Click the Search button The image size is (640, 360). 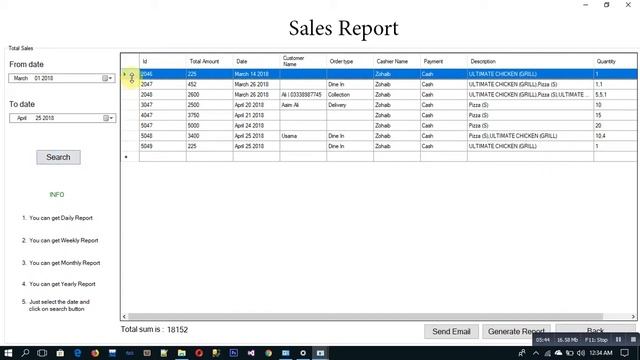point(58,157)
